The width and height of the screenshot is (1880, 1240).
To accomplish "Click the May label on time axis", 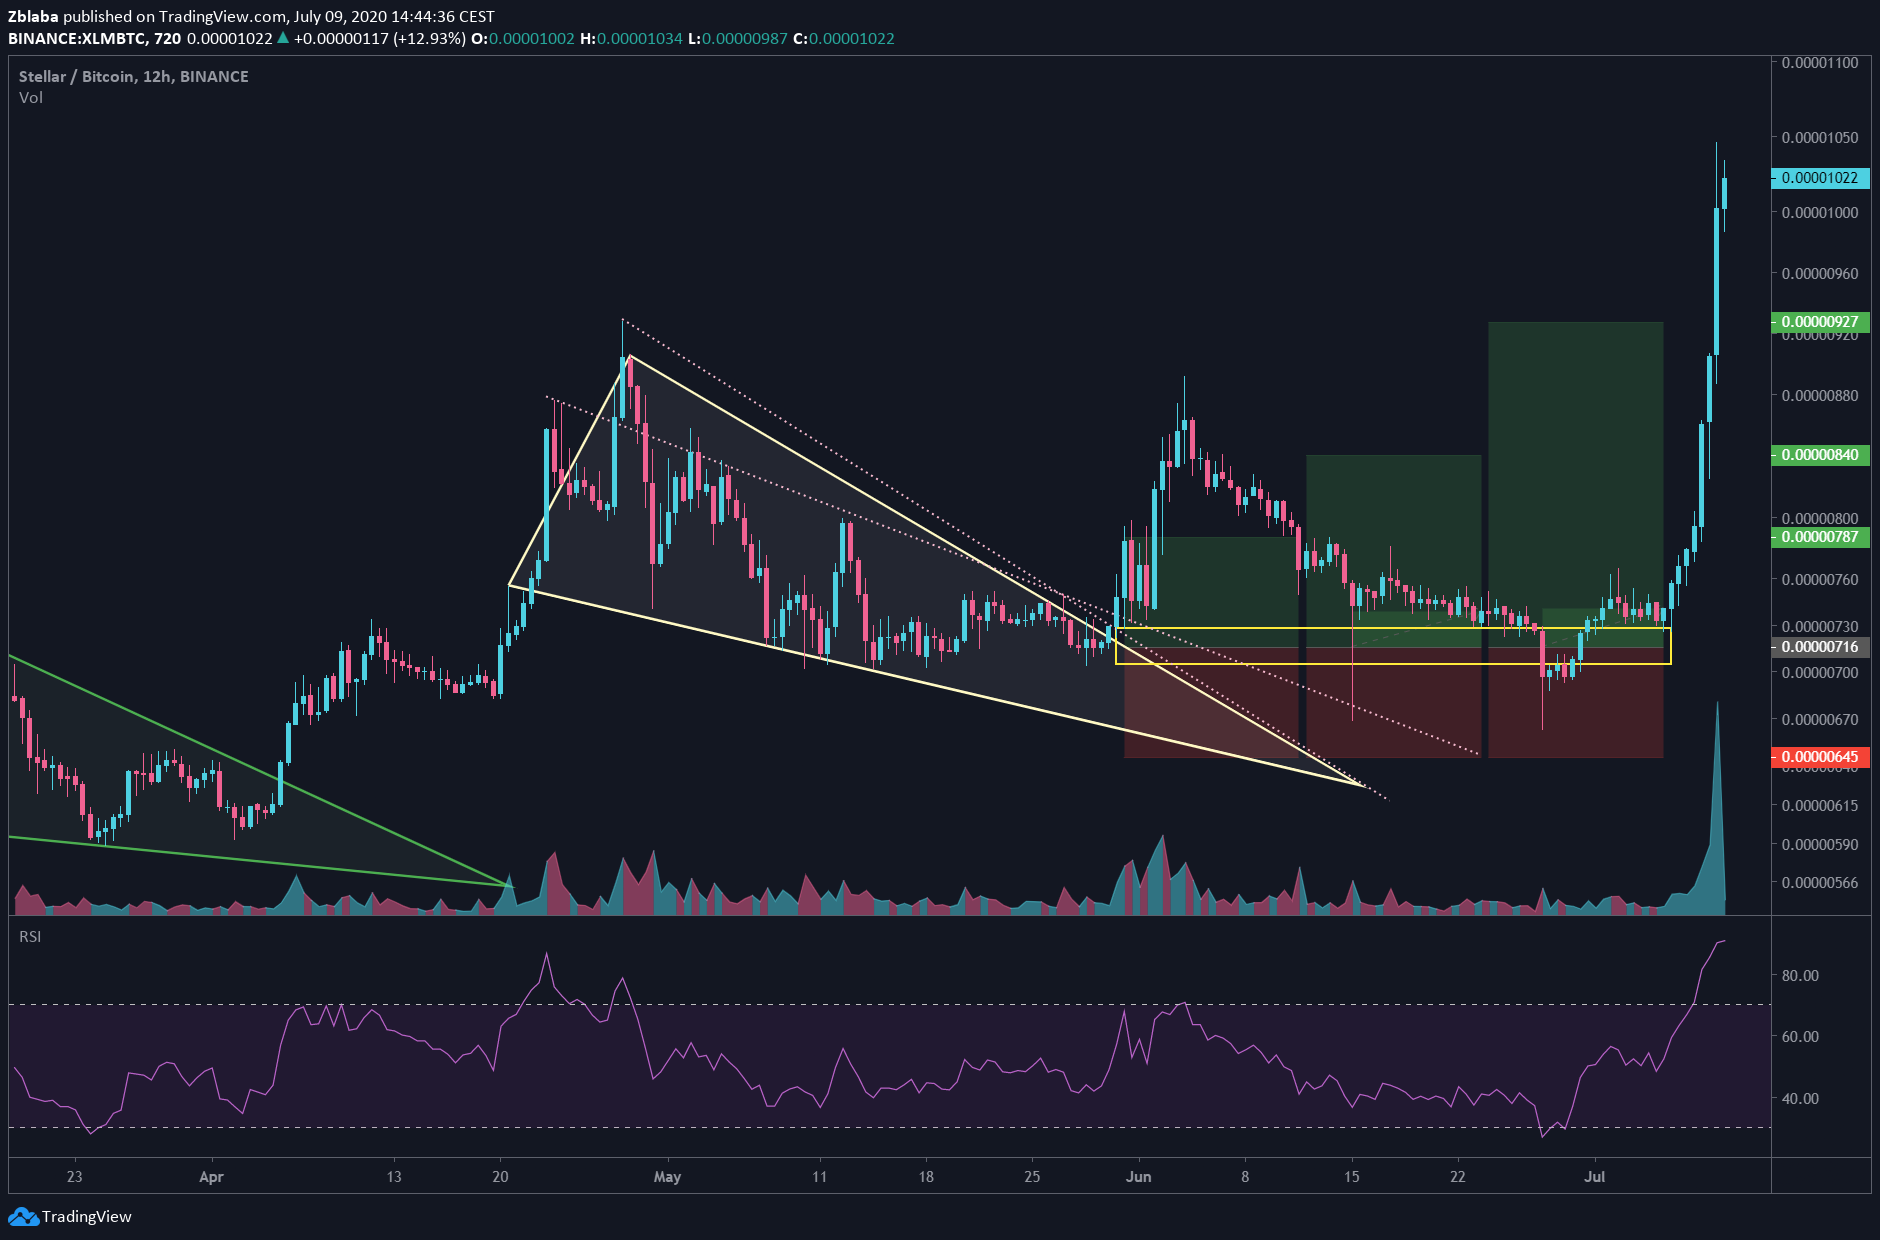I will click(667, 1176).
